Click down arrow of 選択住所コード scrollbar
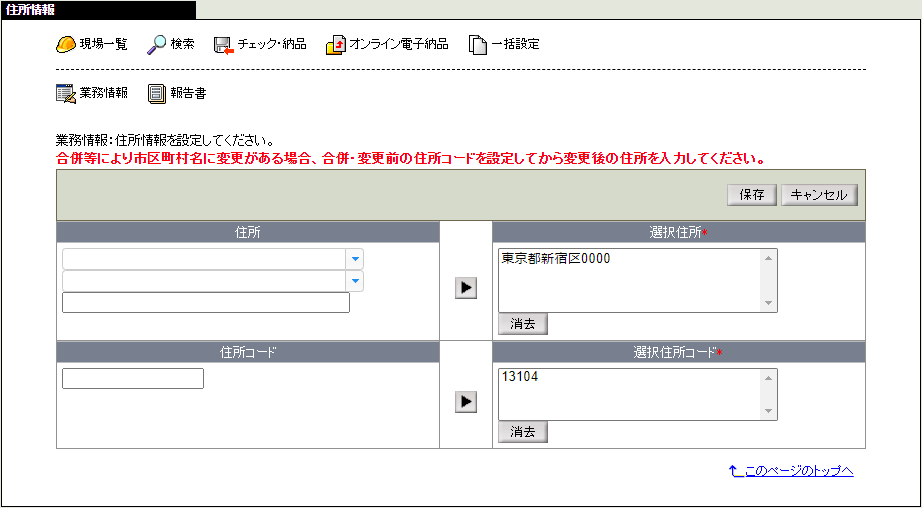 [x=768, y=411]
